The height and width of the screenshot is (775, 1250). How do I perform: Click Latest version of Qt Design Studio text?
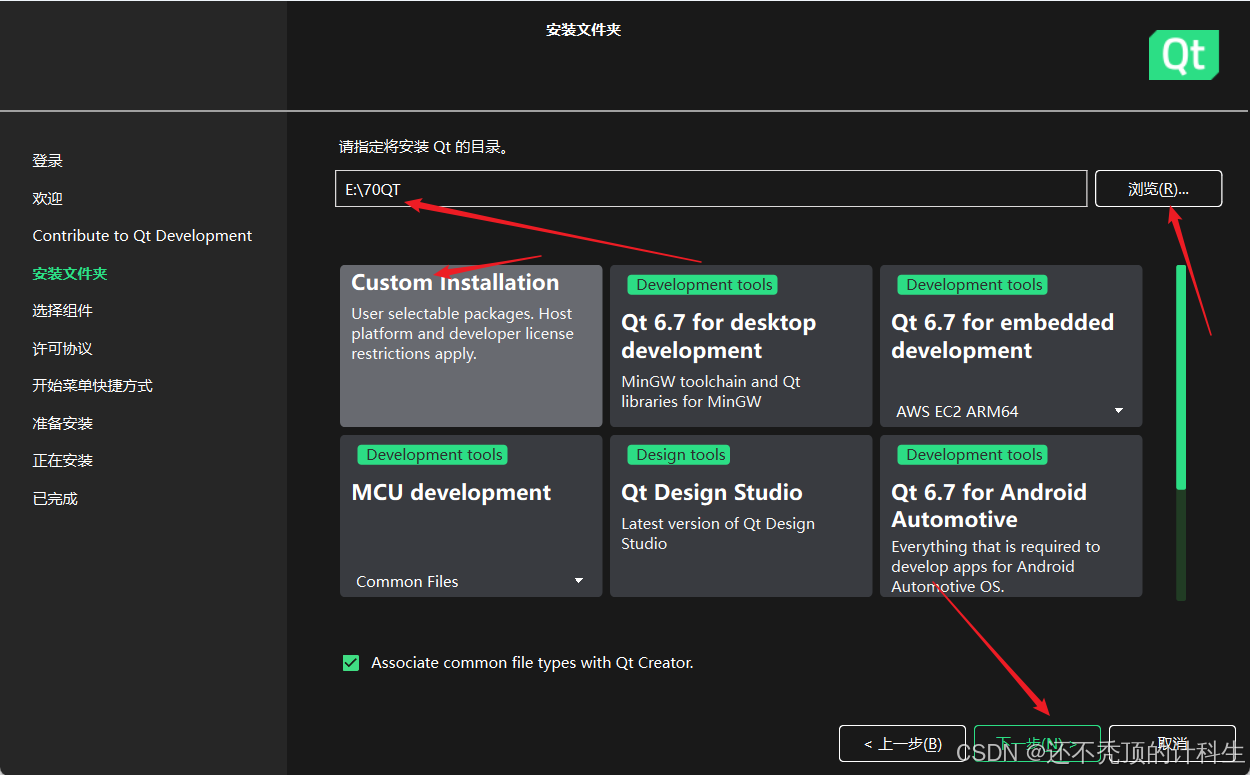[718, 534]
